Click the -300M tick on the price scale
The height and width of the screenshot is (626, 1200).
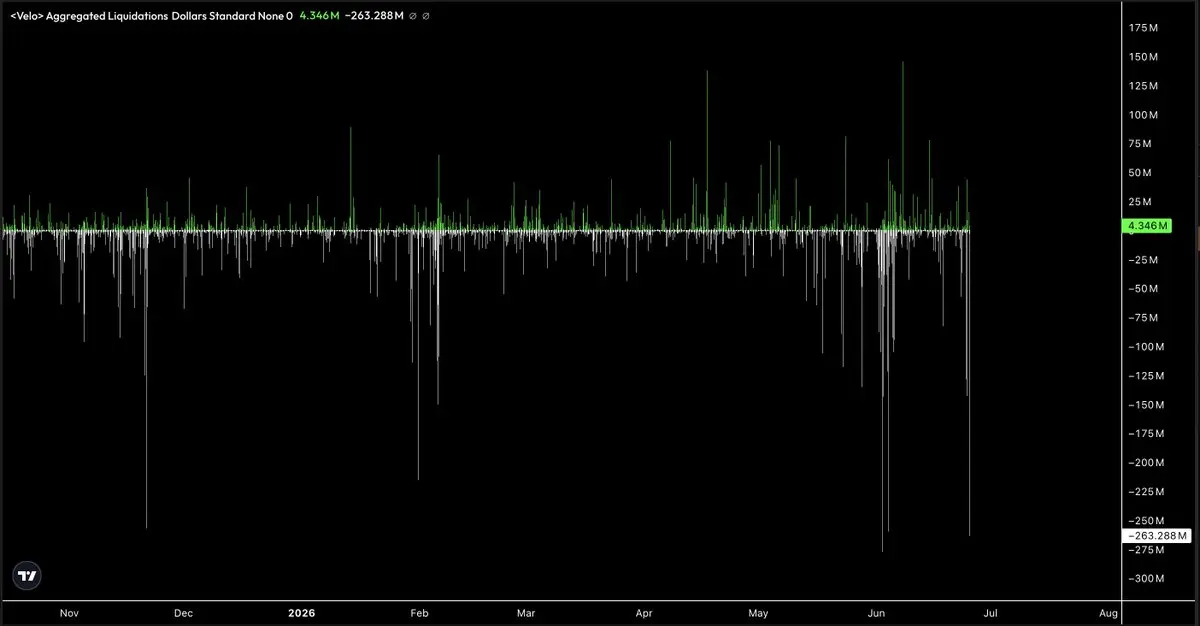[1144, 579]
